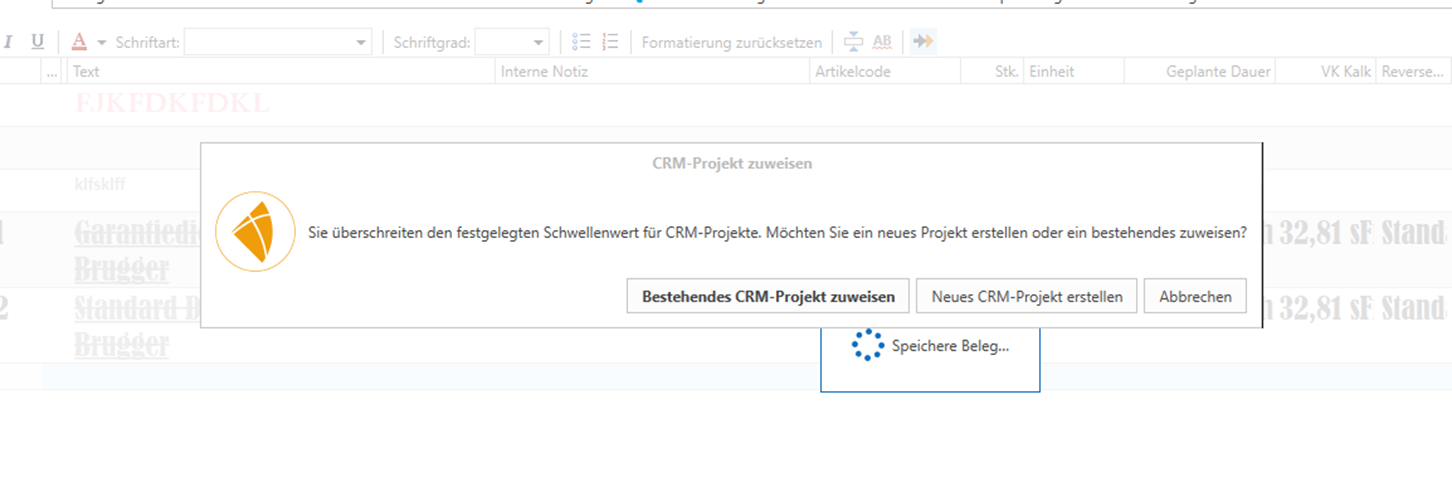Insert a bulleted list

[x=581, y=42]
